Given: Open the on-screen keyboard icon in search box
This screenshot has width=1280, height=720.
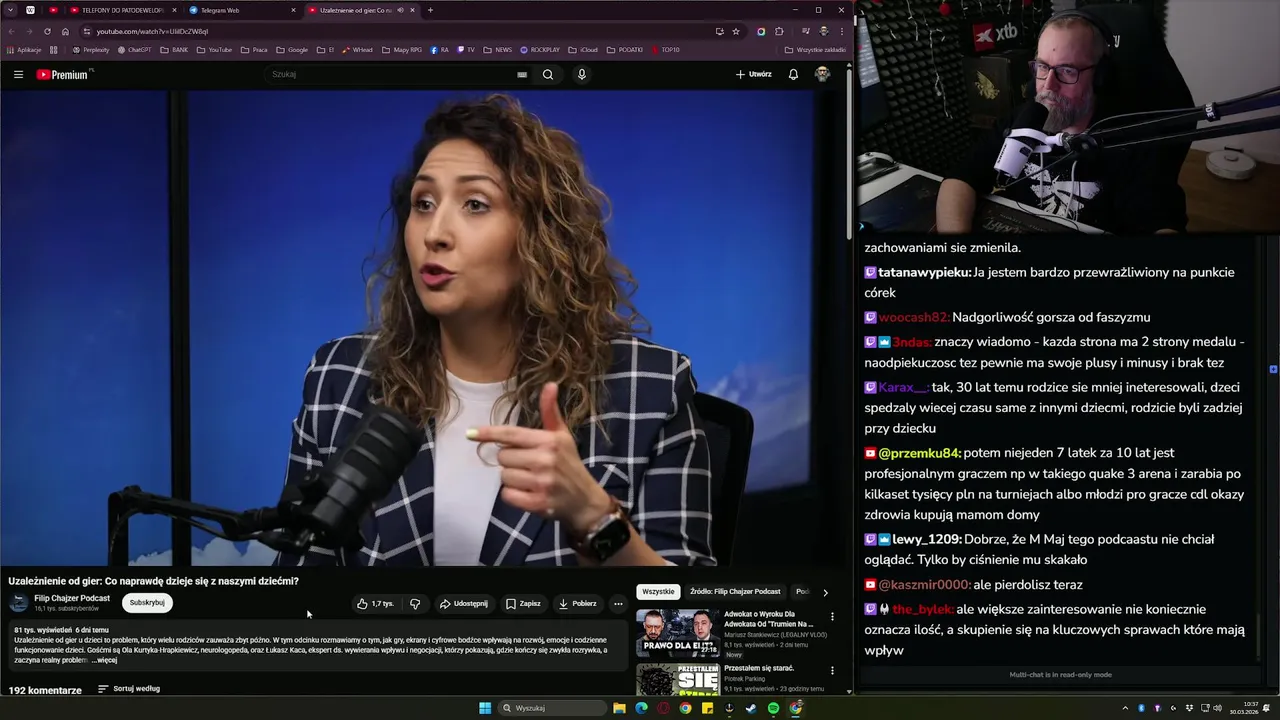Looking at the screenshot, I should point(522,74).
